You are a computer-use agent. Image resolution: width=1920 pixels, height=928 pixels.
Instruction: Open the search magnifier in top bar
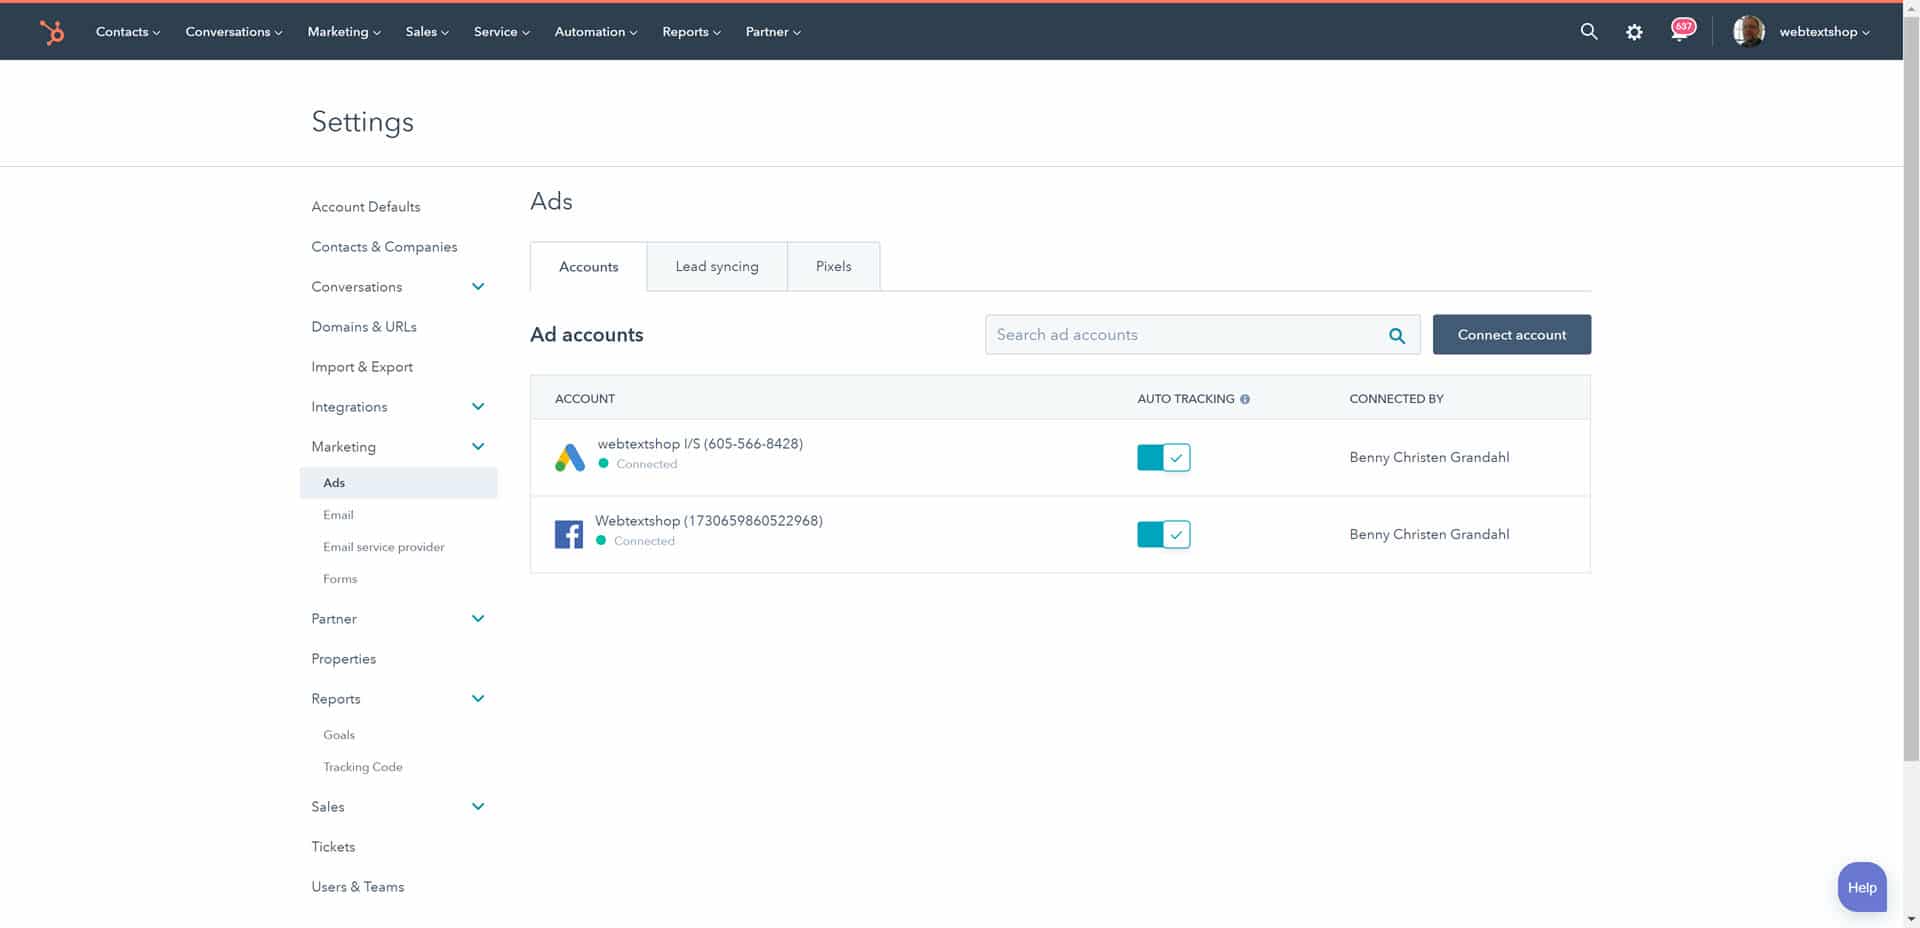pyautogui.click(x=1588, y=32)
